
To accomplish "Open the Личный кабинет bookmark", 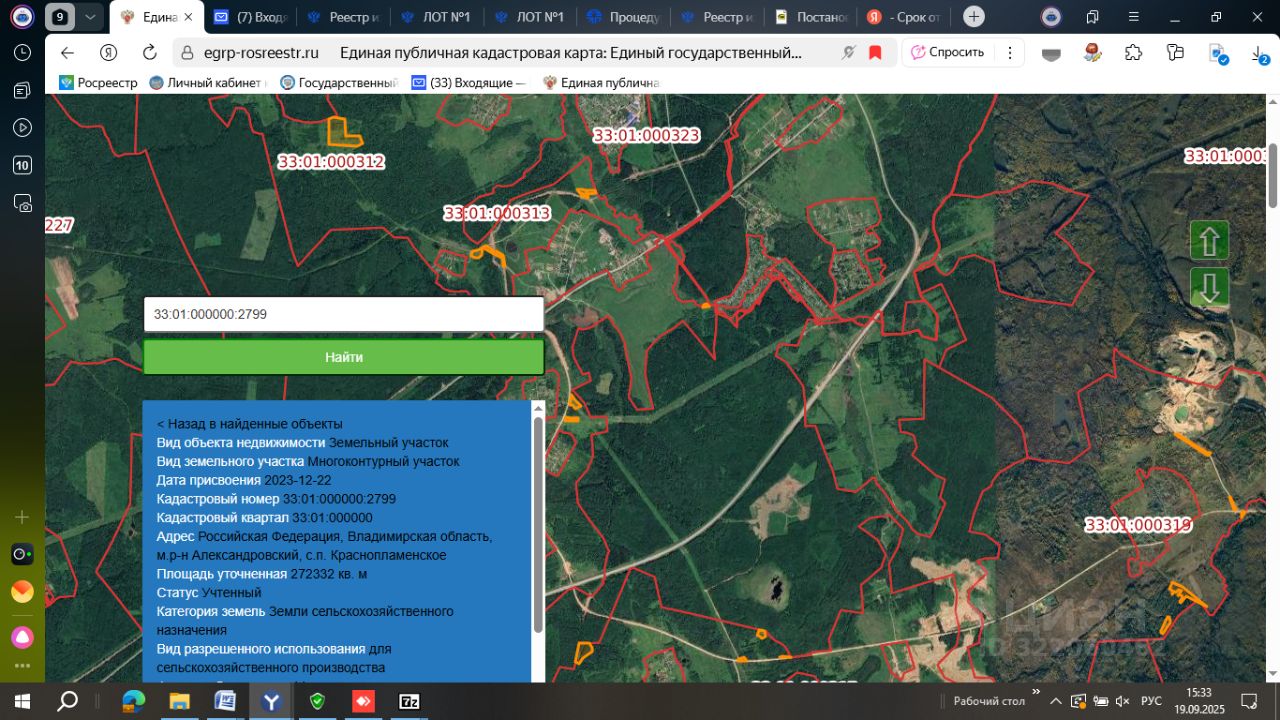I will click(209, 83).
